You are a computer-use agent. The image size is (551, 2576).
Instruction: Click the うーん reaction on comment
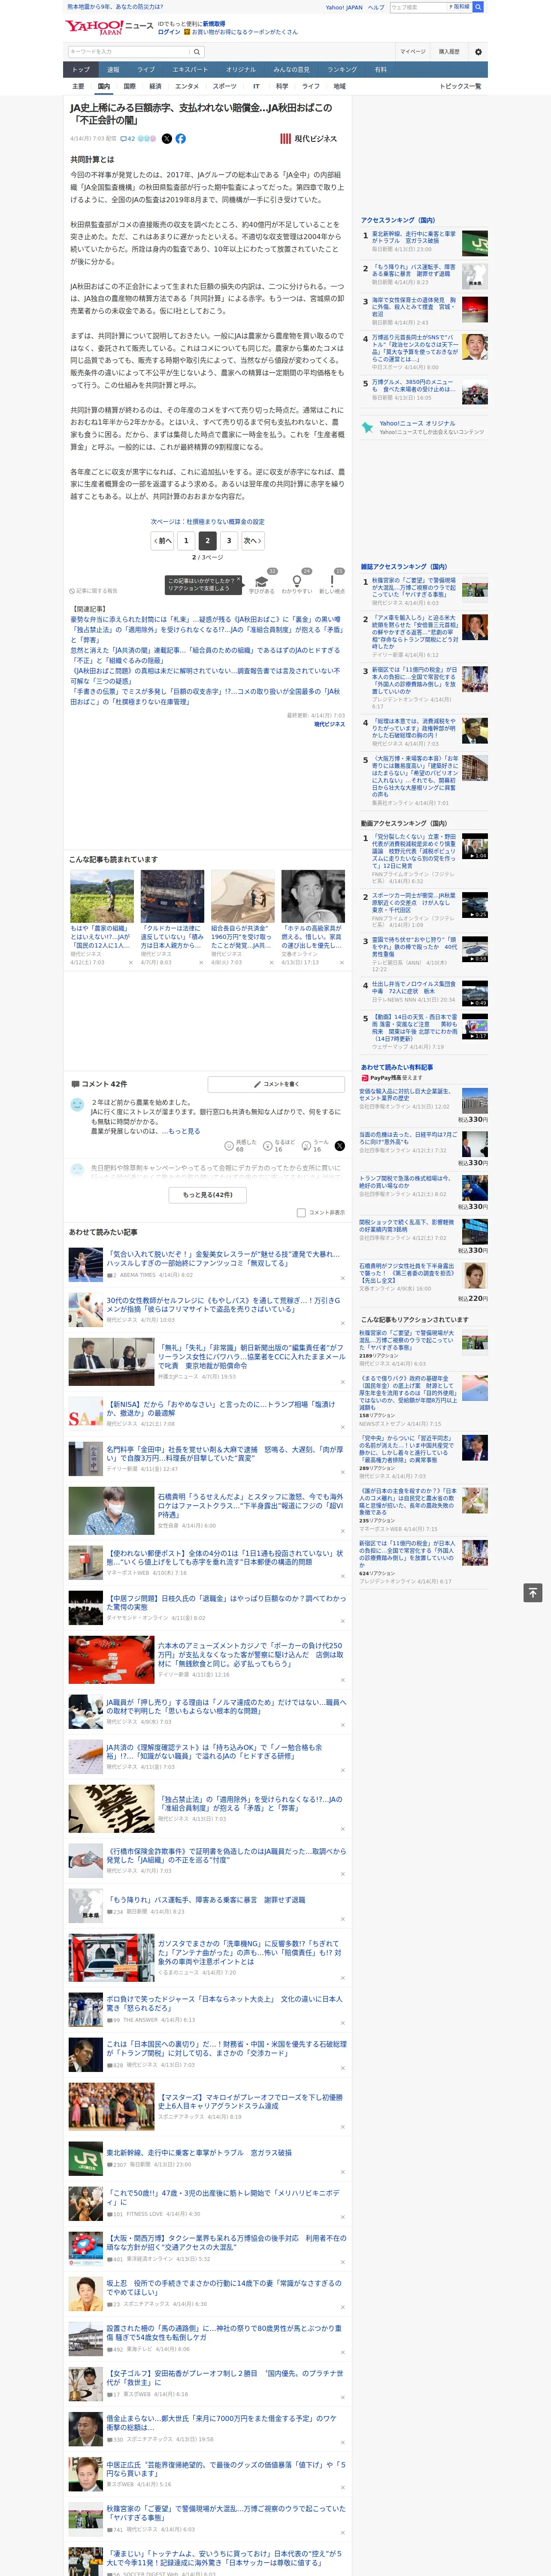click(316, 1145)
